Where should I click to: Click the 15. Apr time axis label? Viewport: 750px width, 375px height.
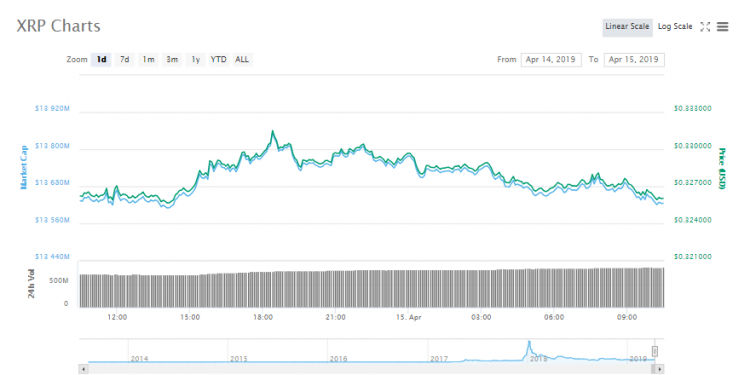408,317
